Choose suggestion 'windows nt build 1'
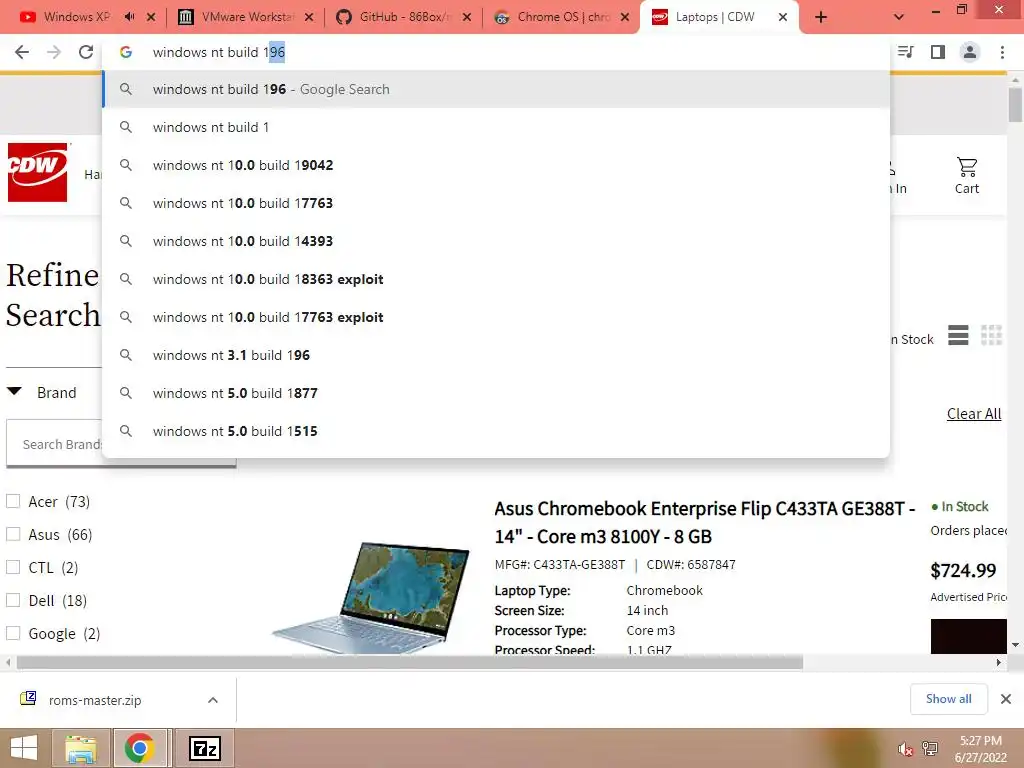This screenshot has height=768, width=1024. tap(496, 127)
